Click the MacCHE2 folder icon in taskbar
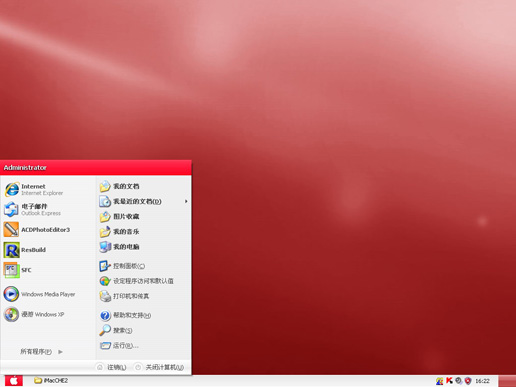 click(x=38, y=380)
